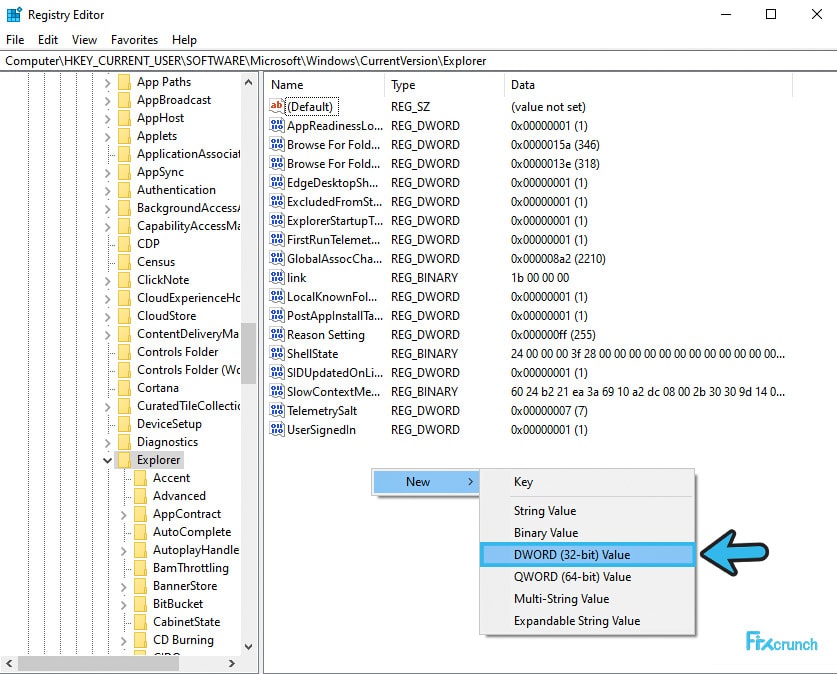This screenshot has width=837, height=674.
Task: Choose String Value from New submenu
Action: [587, 511]
